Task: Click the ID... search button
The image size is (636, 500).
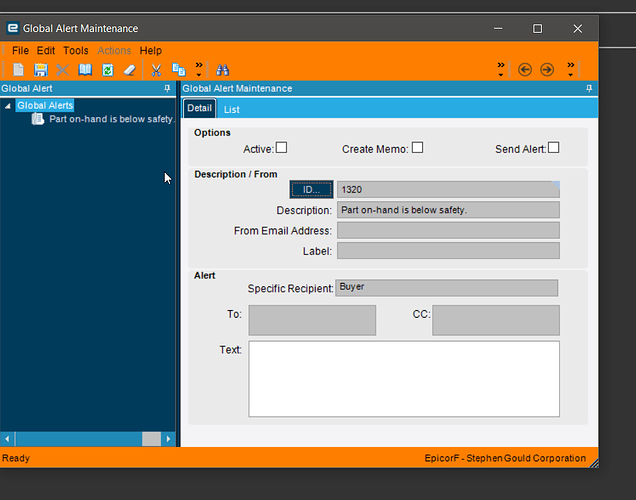Action: point(312,189)
